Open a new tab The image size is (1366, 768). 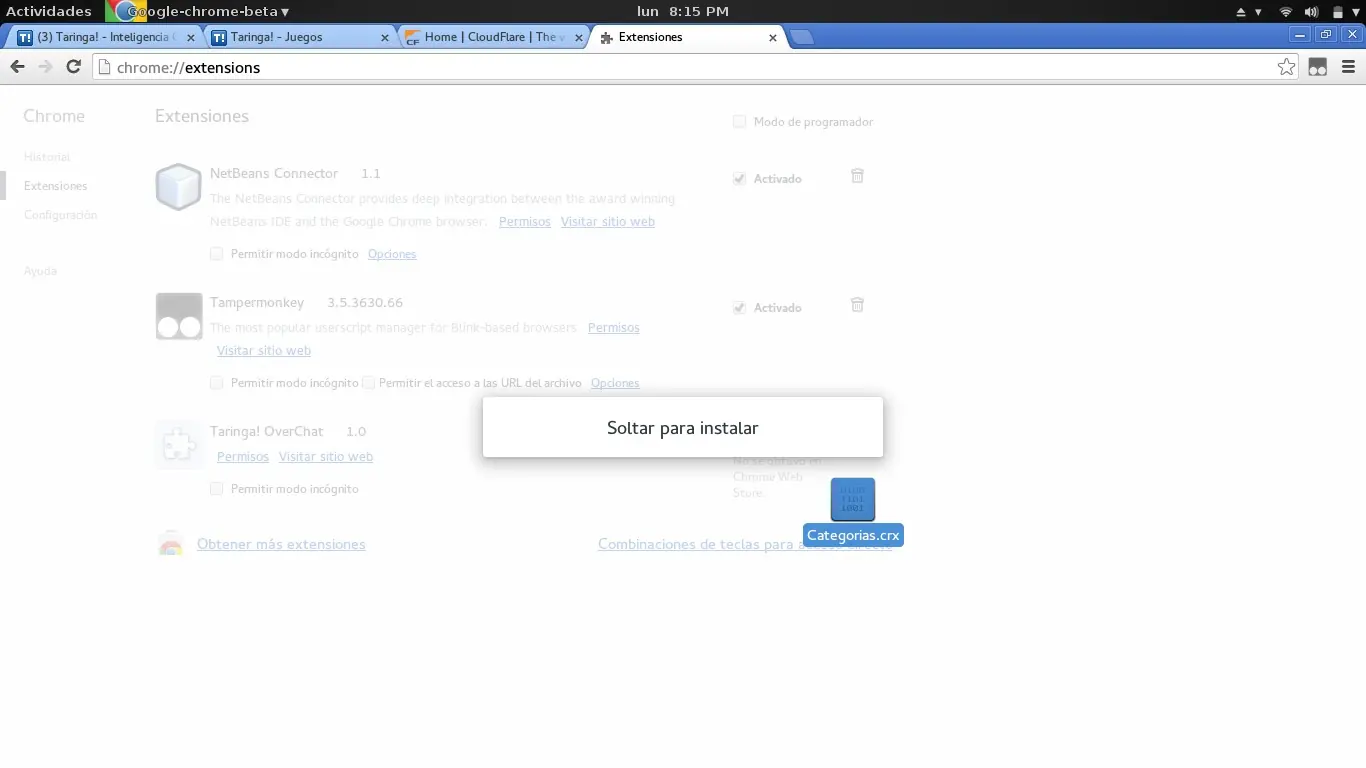802,38
